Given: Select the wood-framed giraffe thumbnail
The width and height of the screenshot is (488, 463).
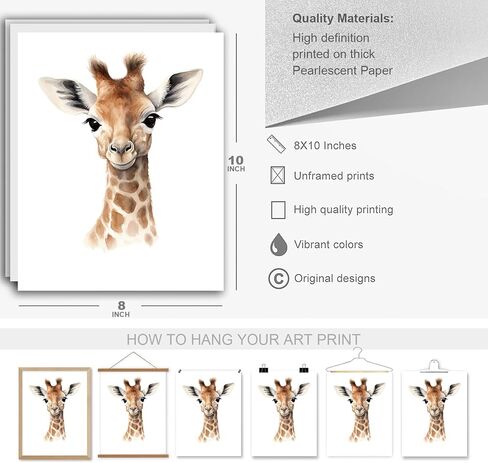Looking at the screenshot, I should pyautogui.click(x=55, y=413).
